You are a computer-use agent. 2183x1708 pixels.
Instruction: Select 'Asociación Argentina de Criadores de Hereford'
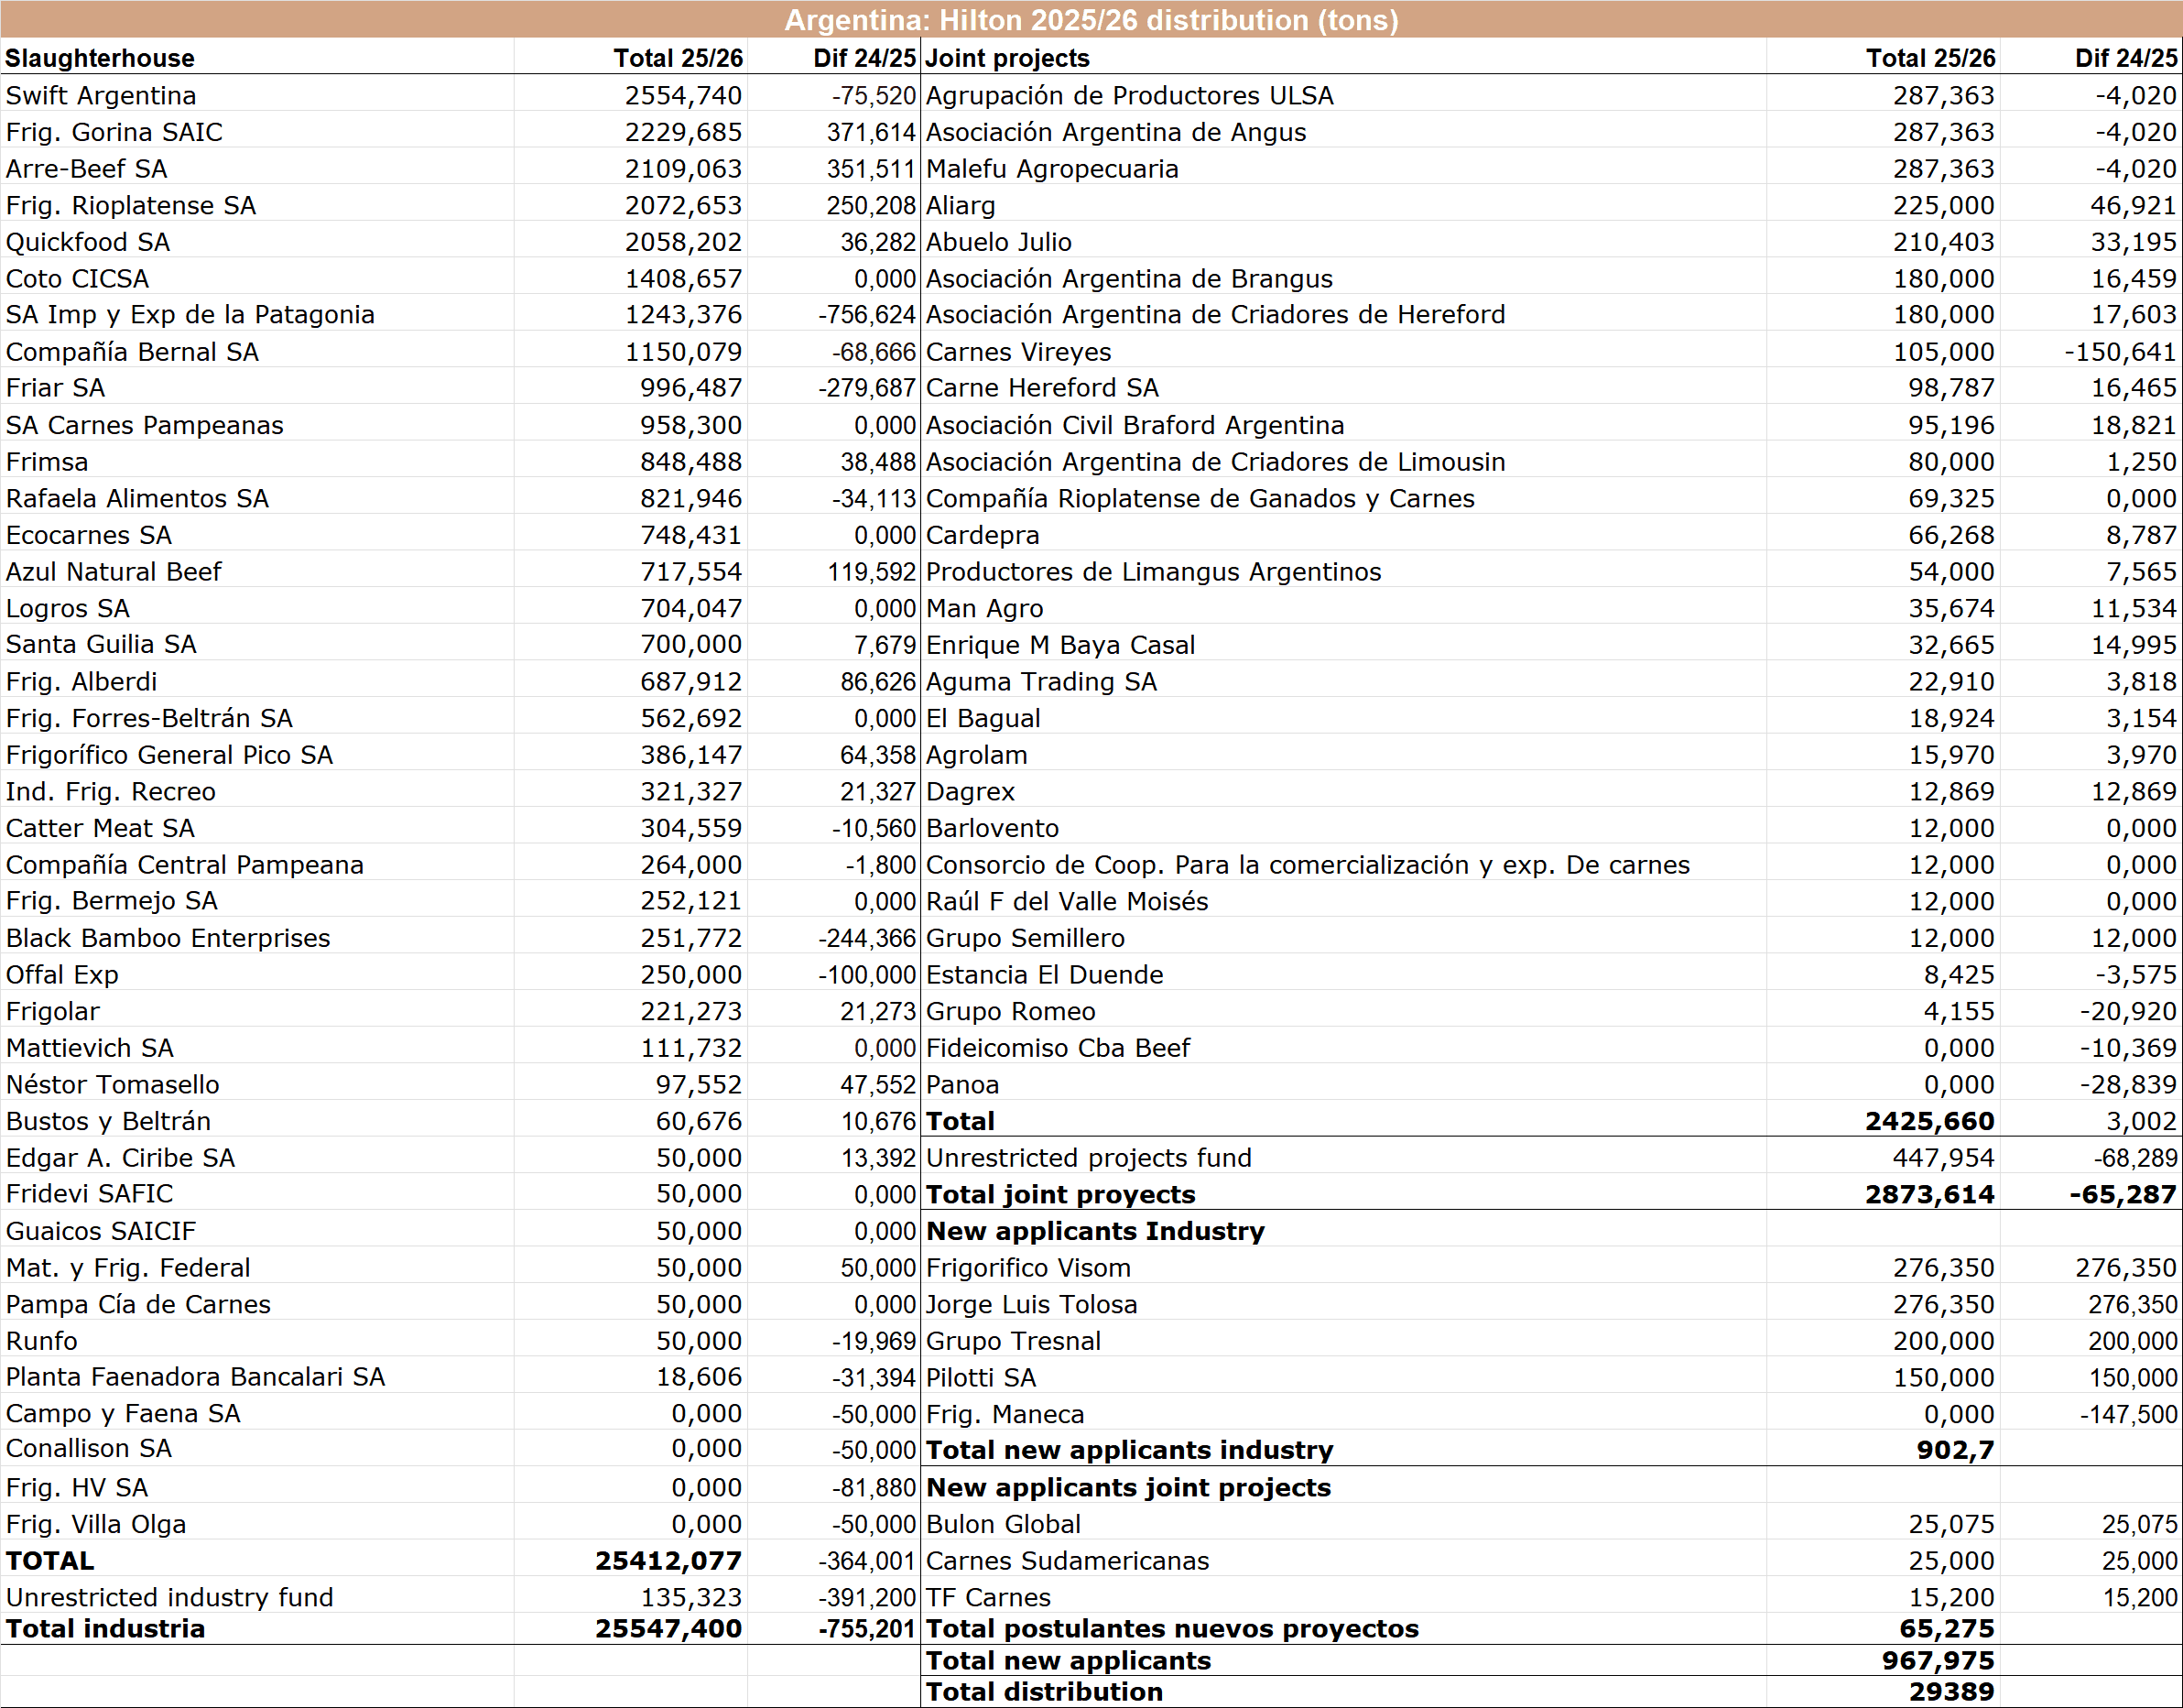(x=1215, y=315)
